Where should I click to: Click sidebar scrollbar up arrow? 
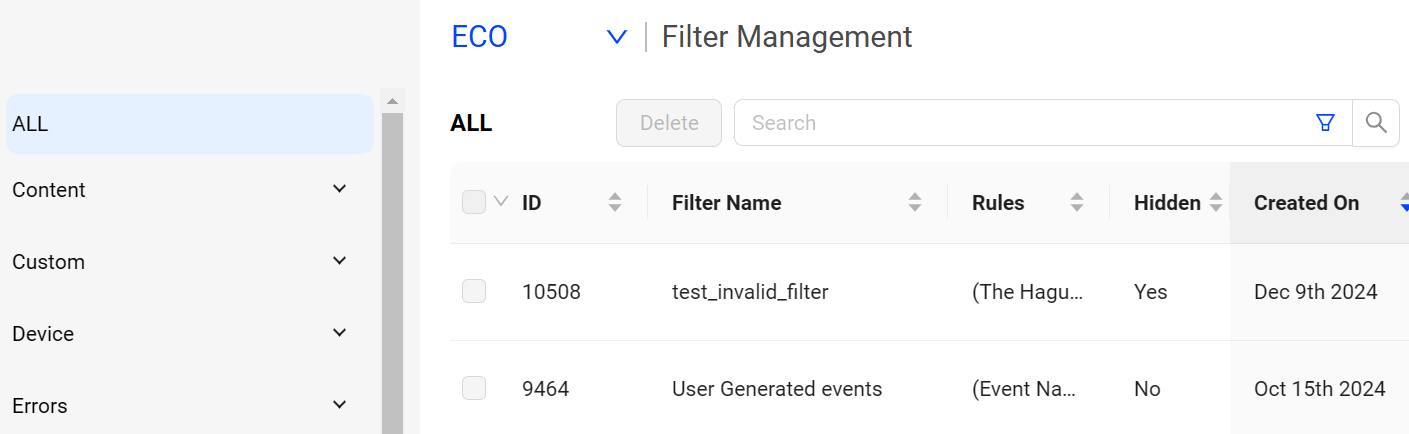[x=392, y=101]
